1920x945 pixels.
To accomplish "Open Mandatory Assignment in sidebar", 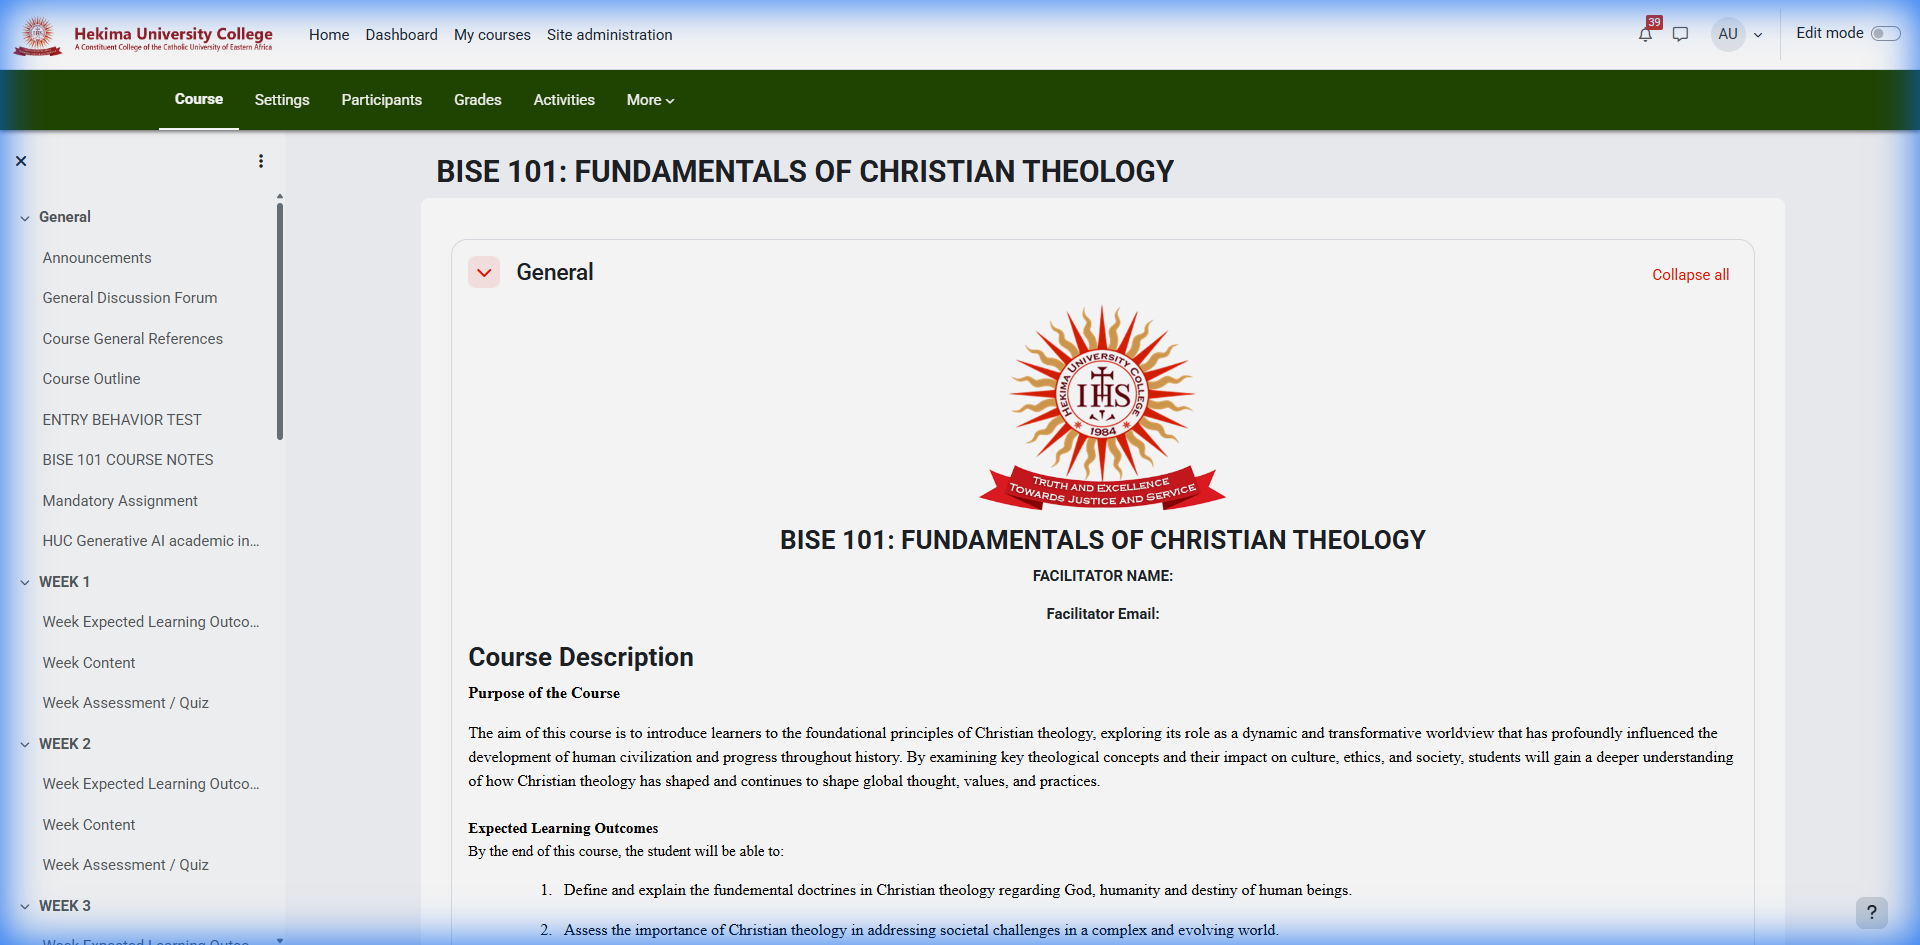I will pos(120,501).
